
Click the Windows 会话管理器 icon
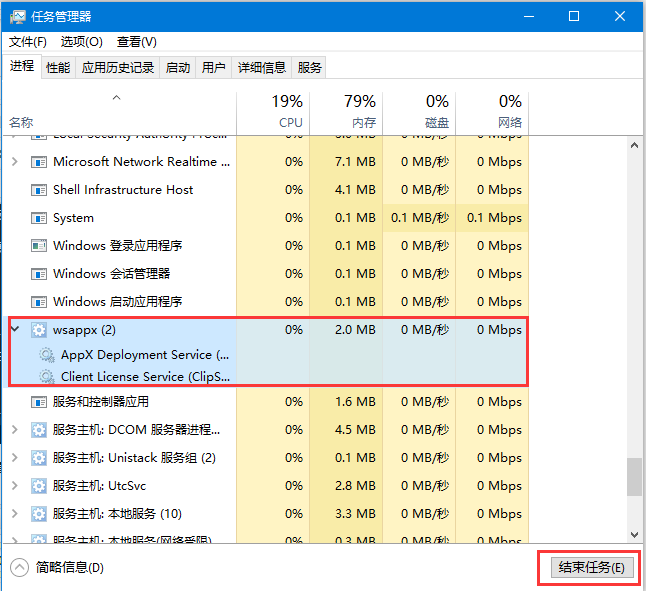[39, 274]
